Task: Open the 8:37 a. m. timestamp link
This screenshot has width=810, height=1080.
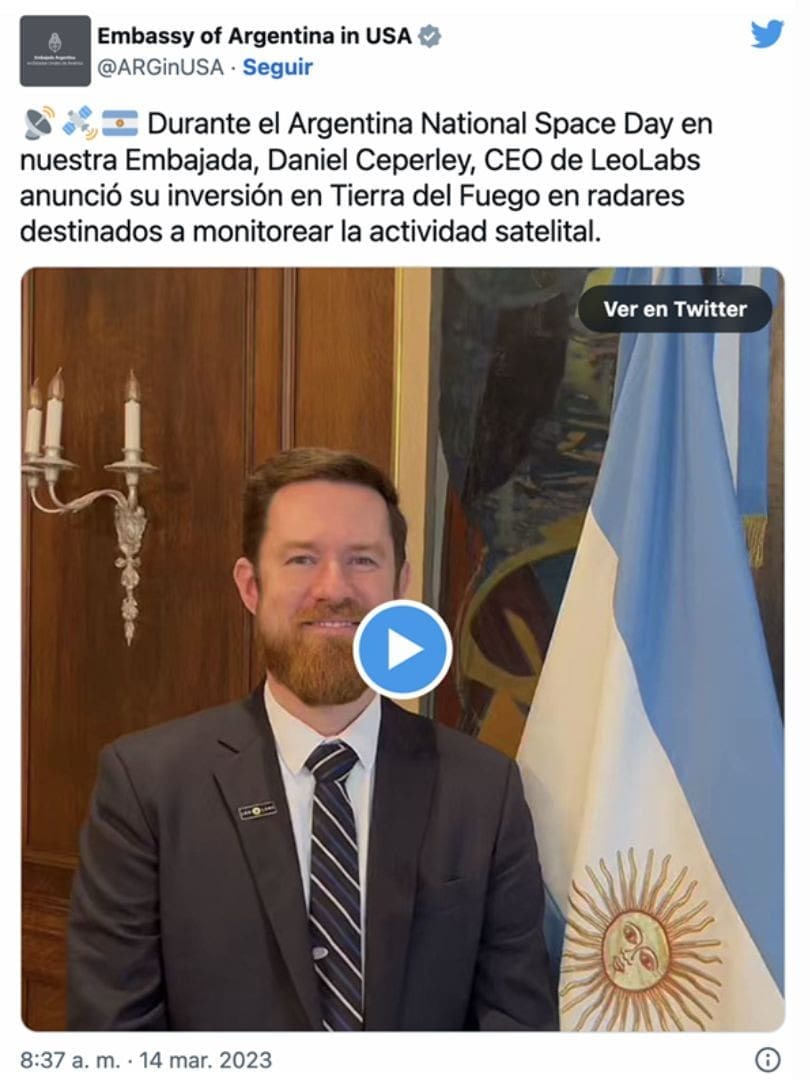Action: point(70,1059)
